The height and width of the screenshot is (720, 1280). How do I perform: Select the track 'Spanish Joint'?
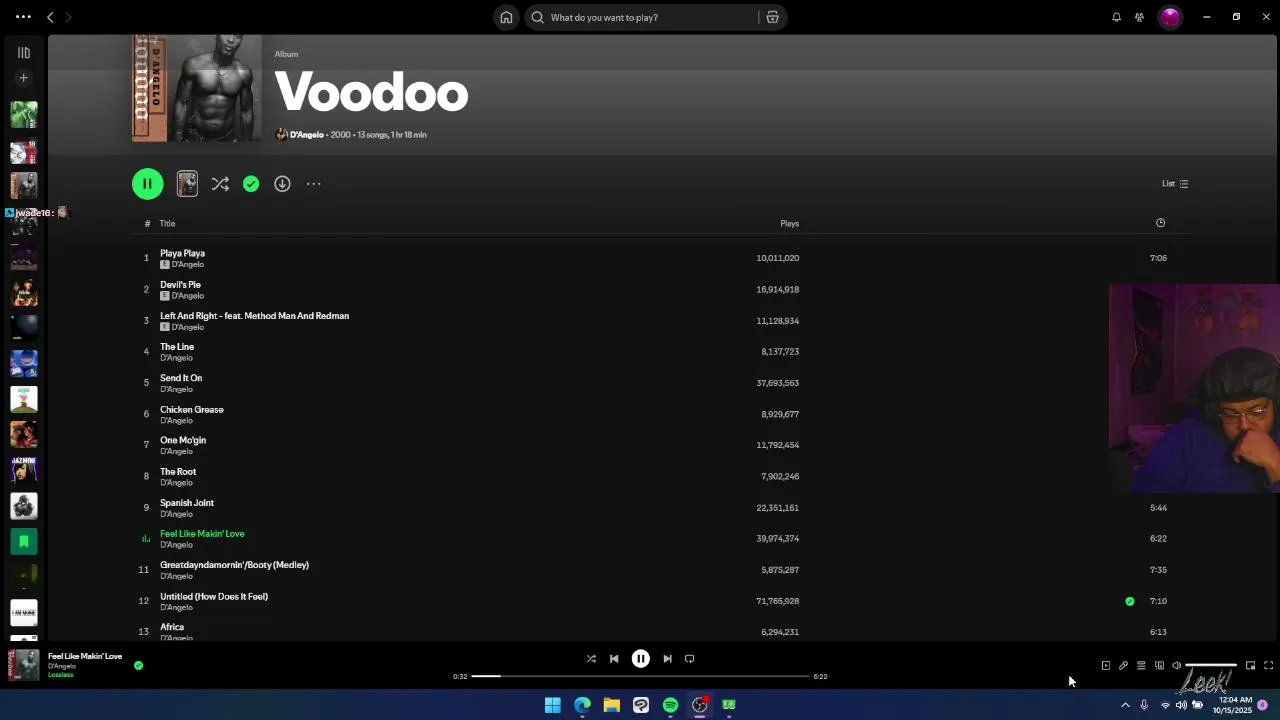(x=187, y=503)
